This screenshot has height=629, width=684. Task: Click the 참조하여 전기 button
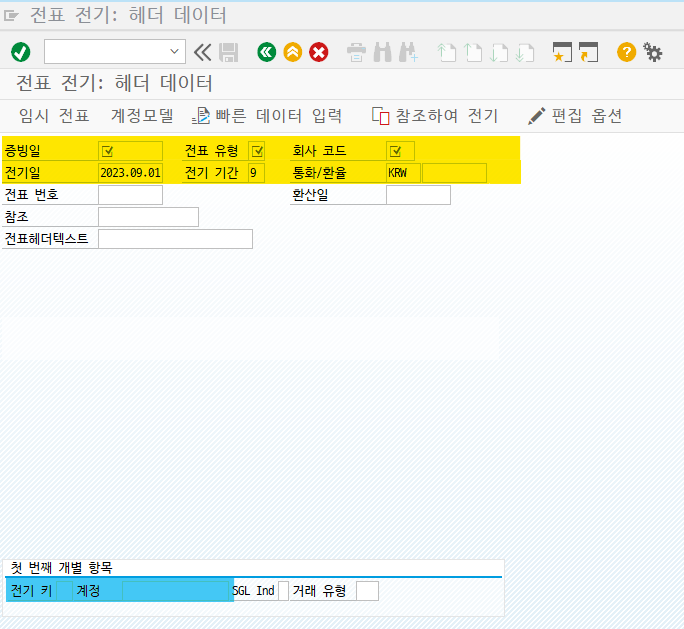pyautogui.click(x=435, y=116)
